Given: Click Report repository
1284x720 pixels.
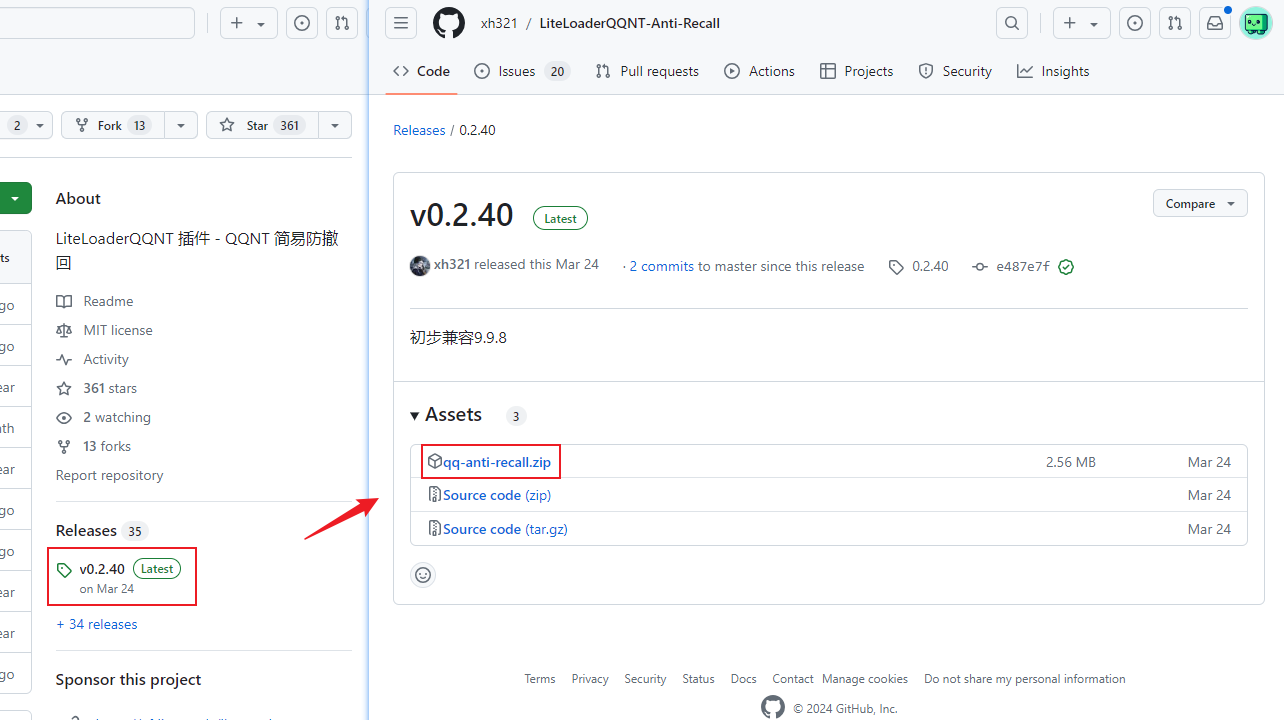Looking at the screenshot, I should tap(109, 475).
